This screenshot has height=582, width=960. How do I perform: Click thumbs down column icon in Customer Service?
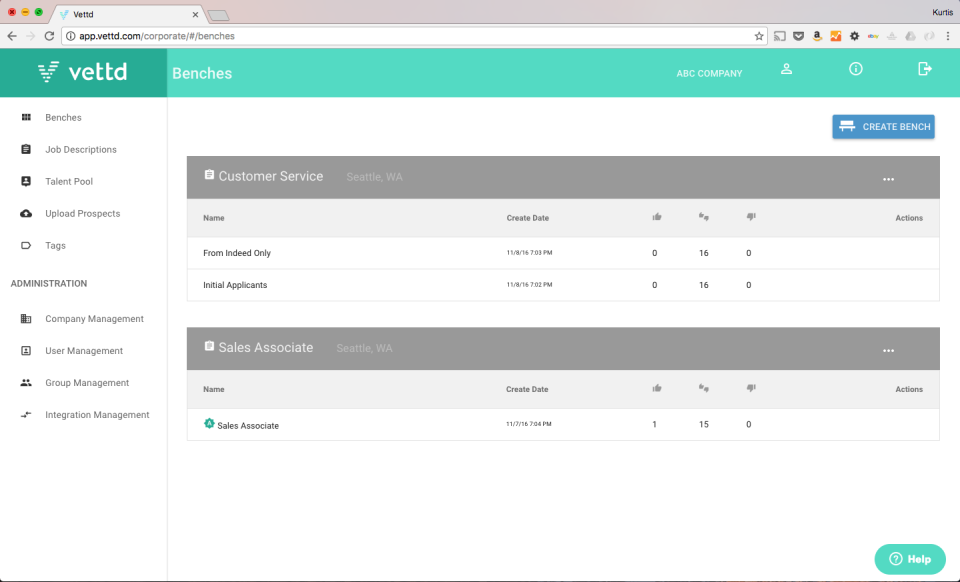pos(751,217)
